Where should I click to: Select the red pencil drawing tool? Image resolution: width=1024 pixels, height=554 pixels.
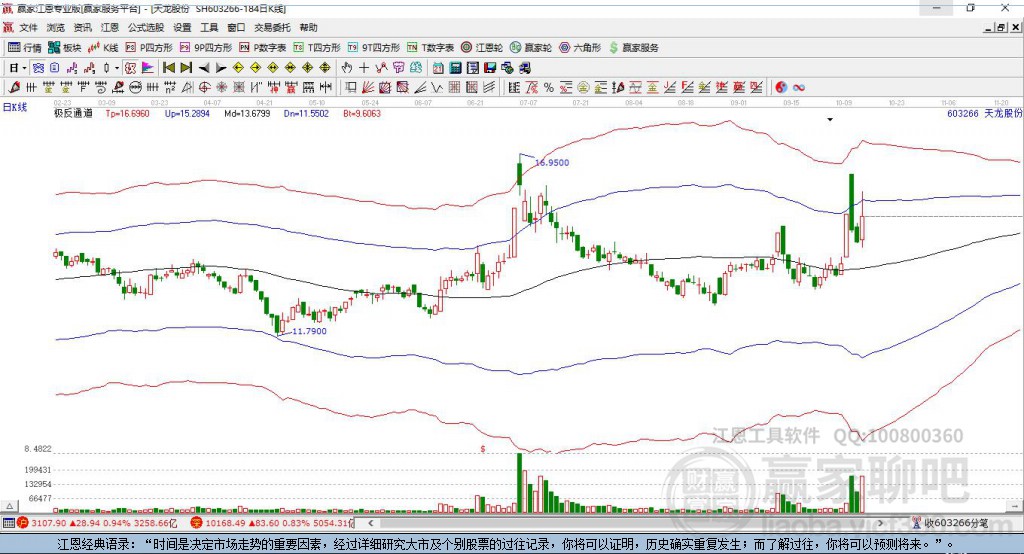tap(15, 87)
